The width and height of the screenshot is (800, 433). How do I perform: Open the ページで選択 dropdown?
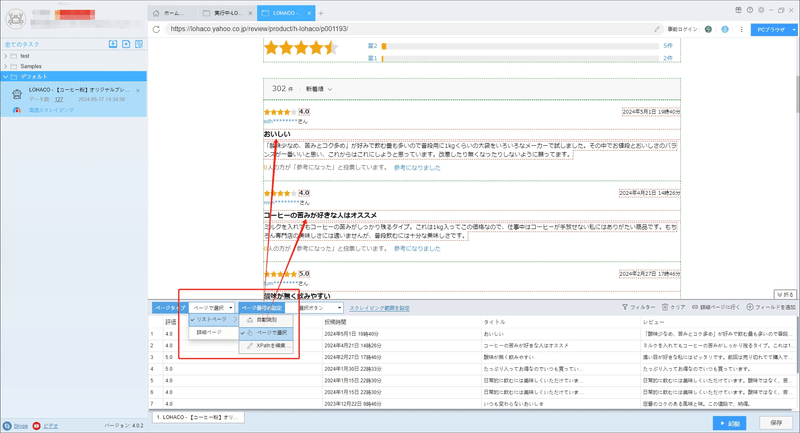(212, 308)
